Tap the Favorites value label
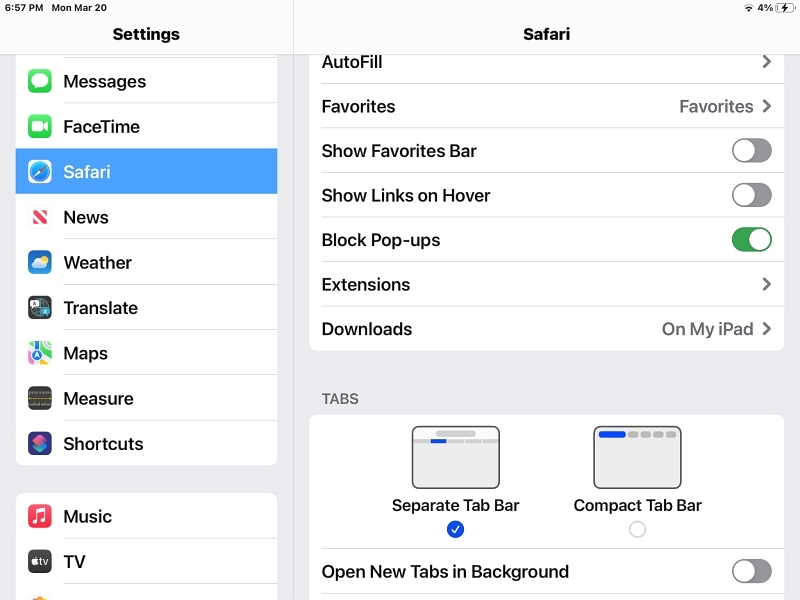This screenshot has height=600, width=800. coord(716,106)
